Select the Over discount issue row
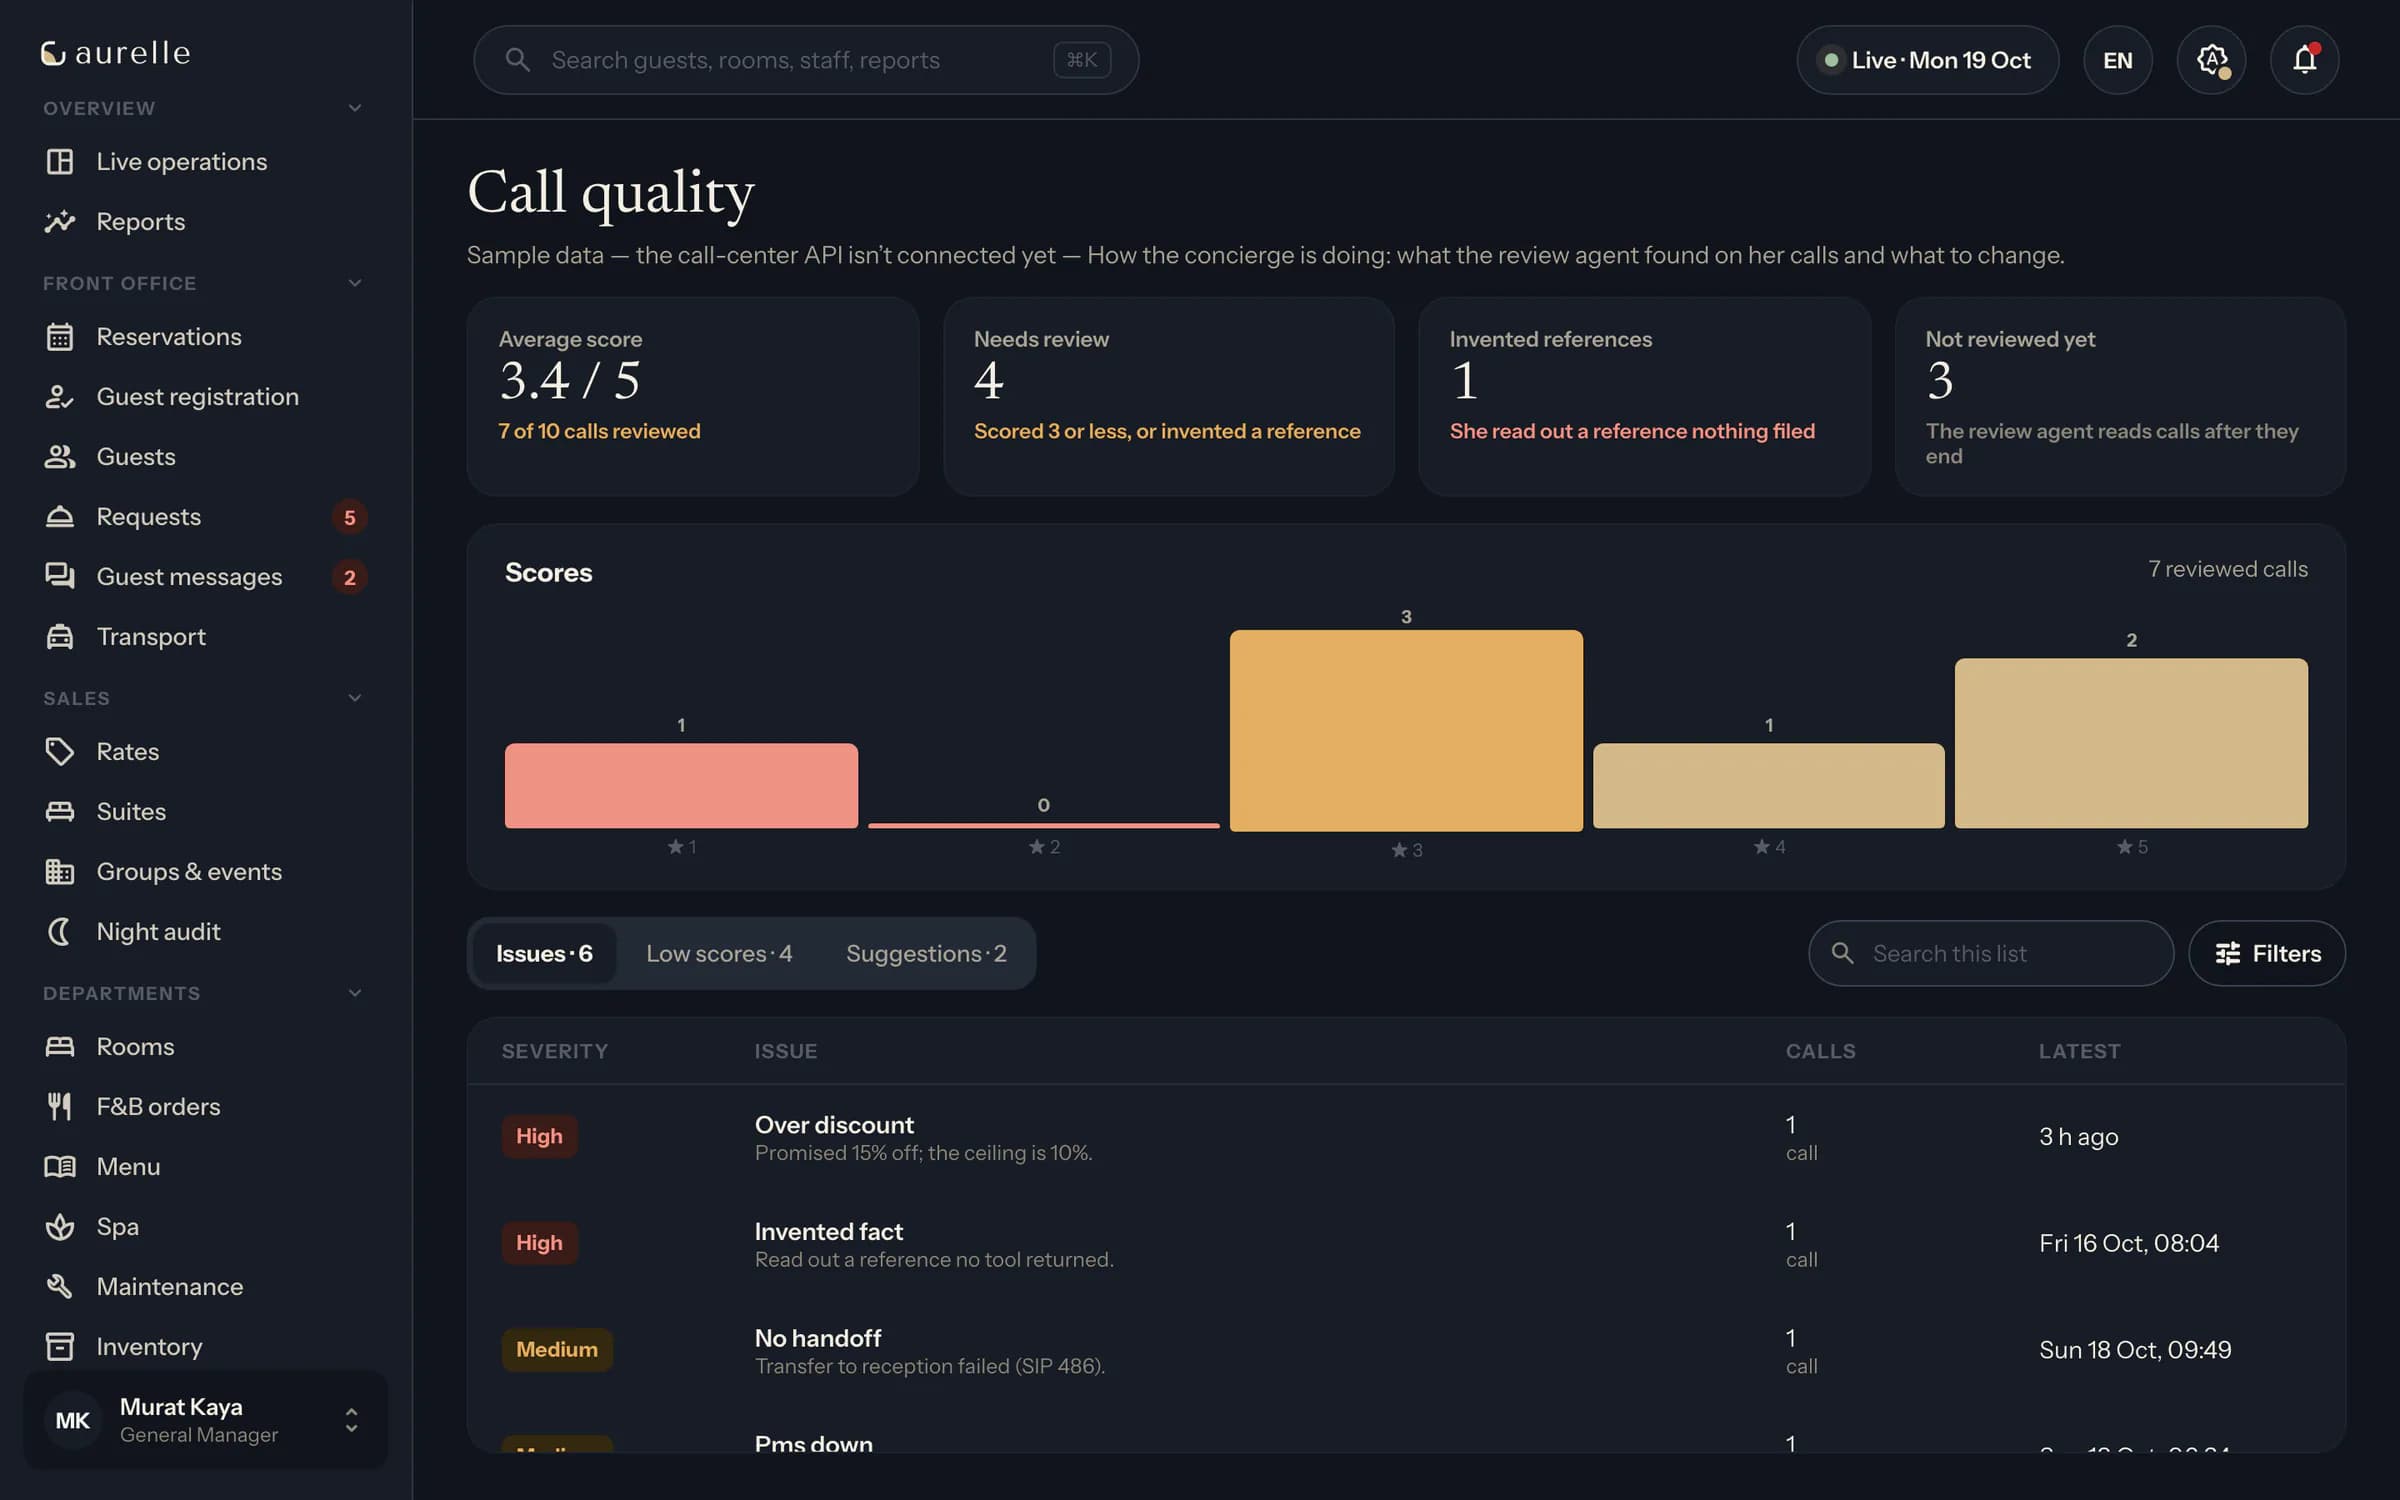 click(x=1406, y=1137)
